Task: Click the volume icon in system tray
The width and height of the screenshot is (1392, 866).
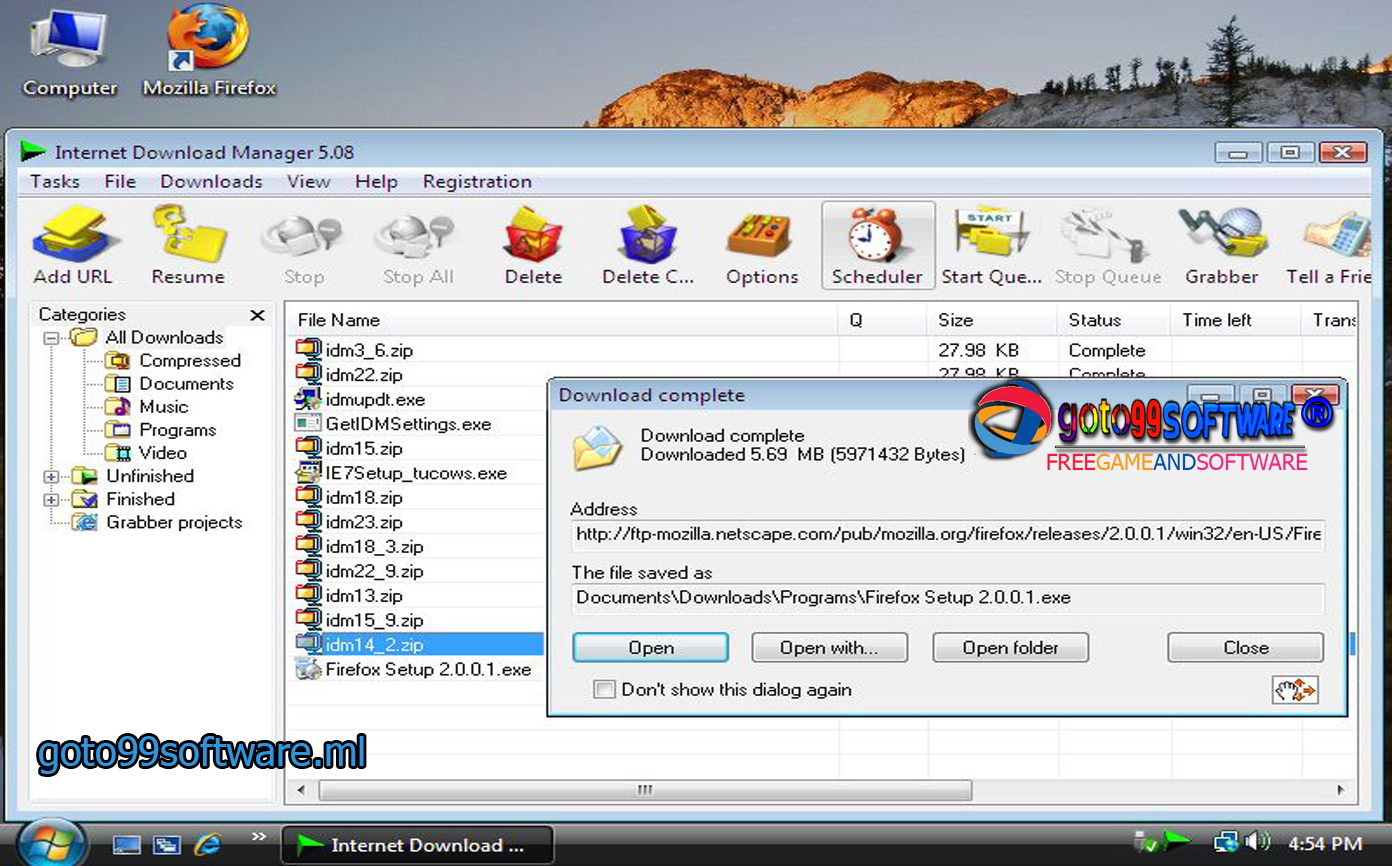Action: 1258,842
